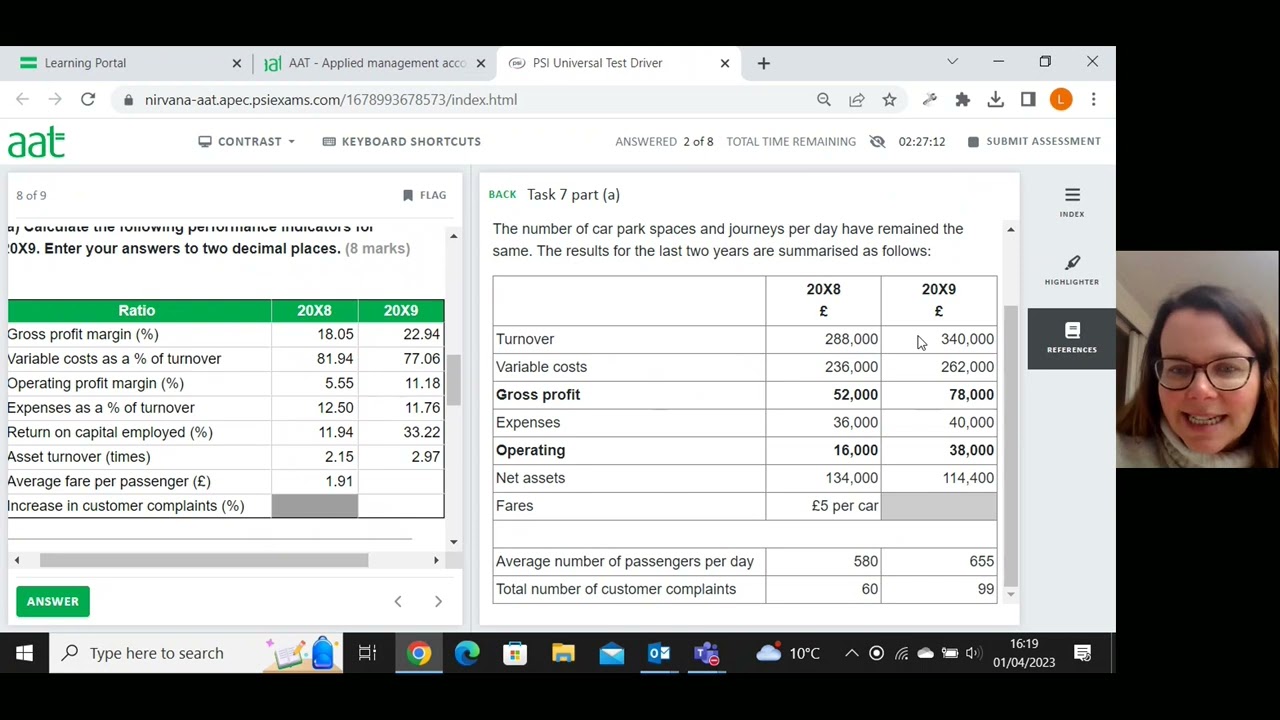Open Google Chrome from the taskbar
The width and height of the screenshot is (1280, 720).
419,653
